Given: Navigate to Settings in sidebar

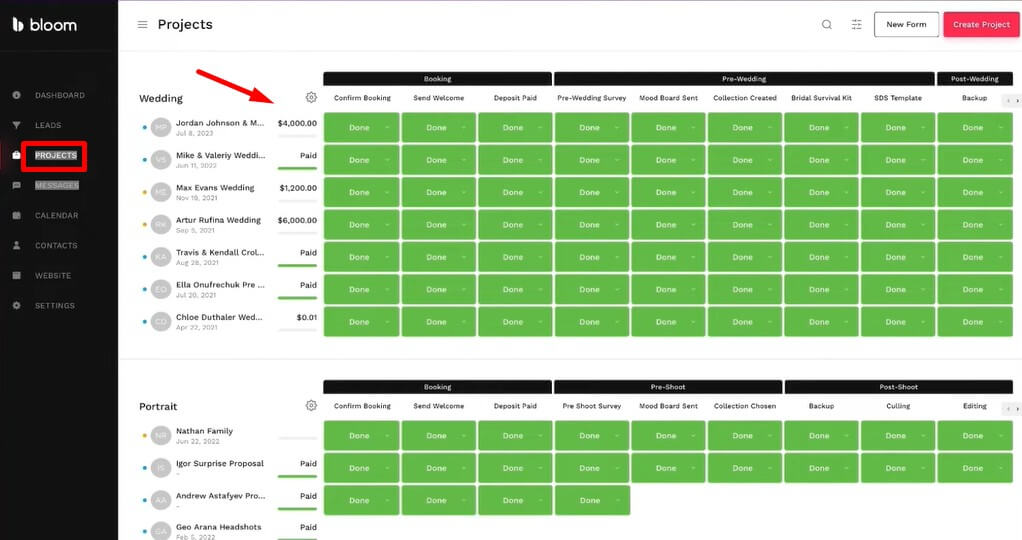Looking at the screenshot, I should coord(54,306).
